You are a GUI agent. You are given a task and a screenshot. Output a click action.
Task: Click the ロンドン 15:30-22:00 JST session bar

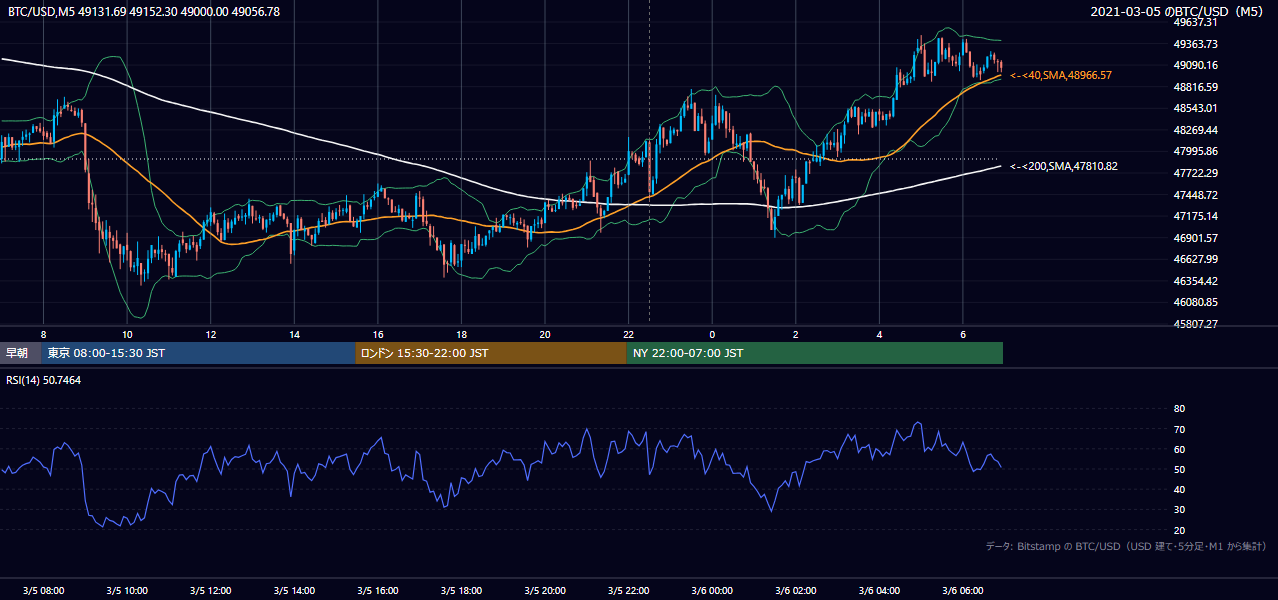[x=491, y=353]
